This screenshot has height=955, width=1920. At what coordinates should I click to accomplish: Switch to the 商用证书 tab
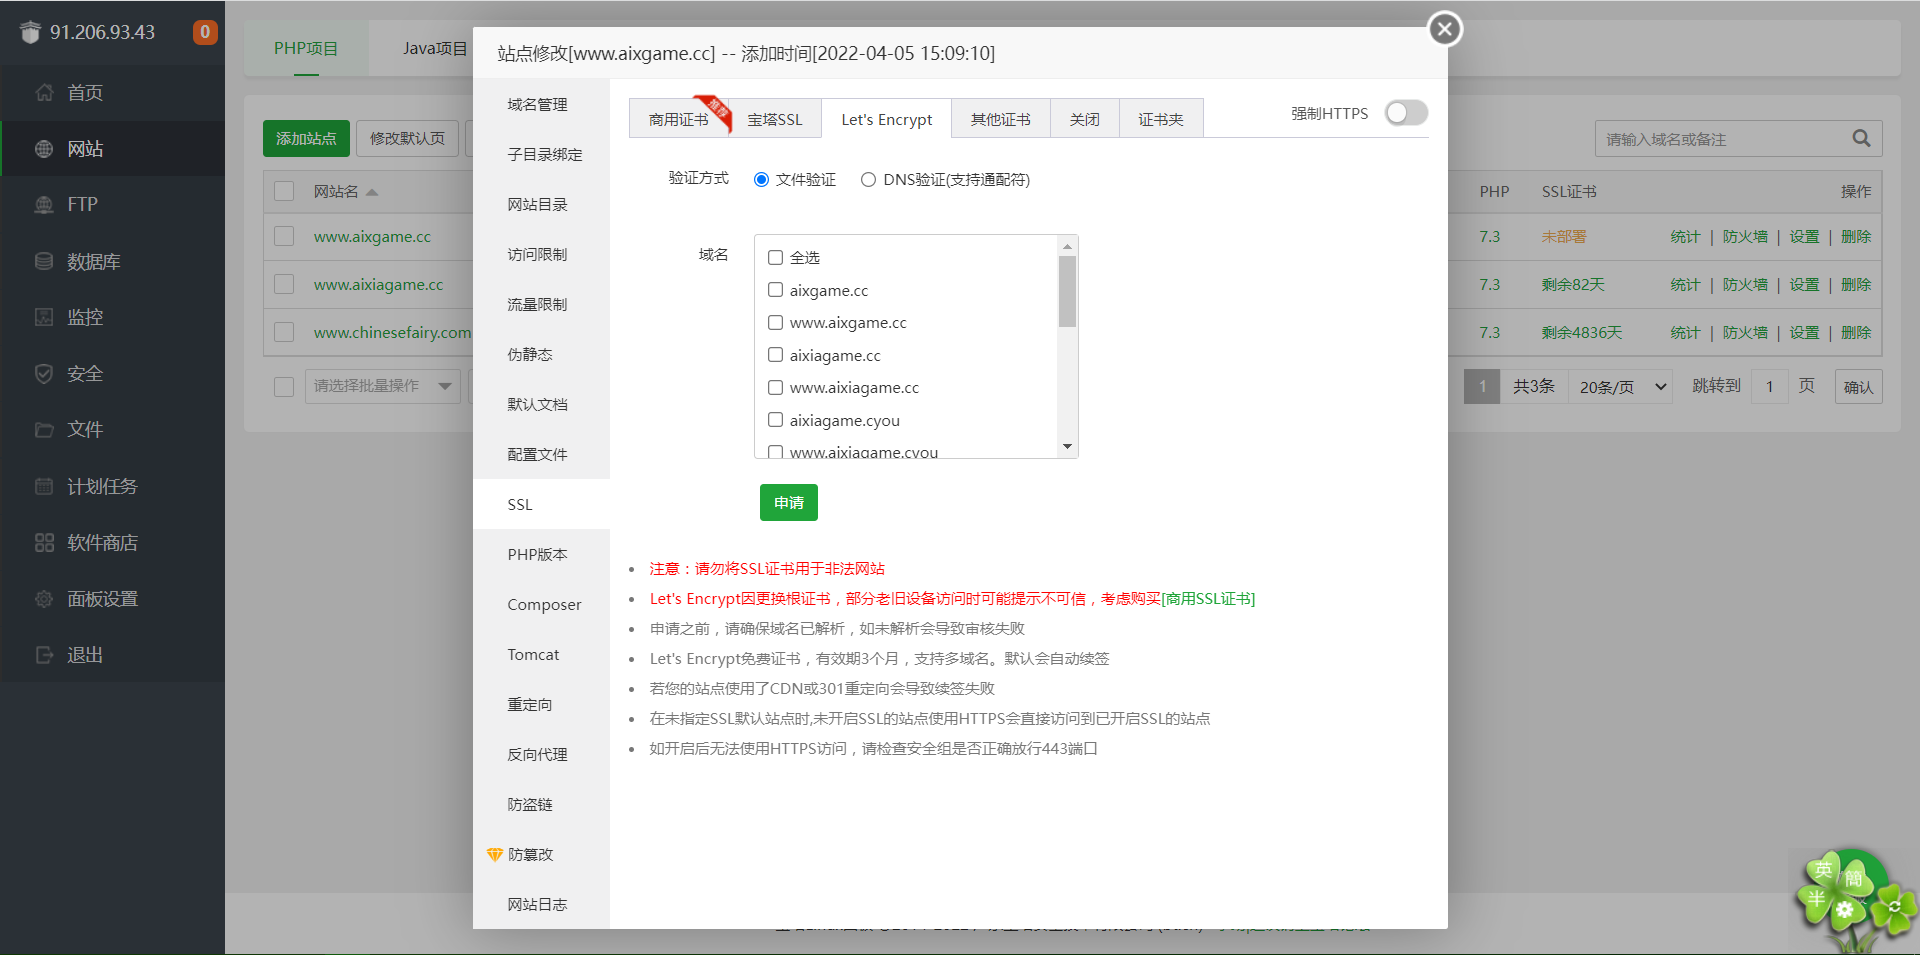pyautogui.click(x=678, y=119)
